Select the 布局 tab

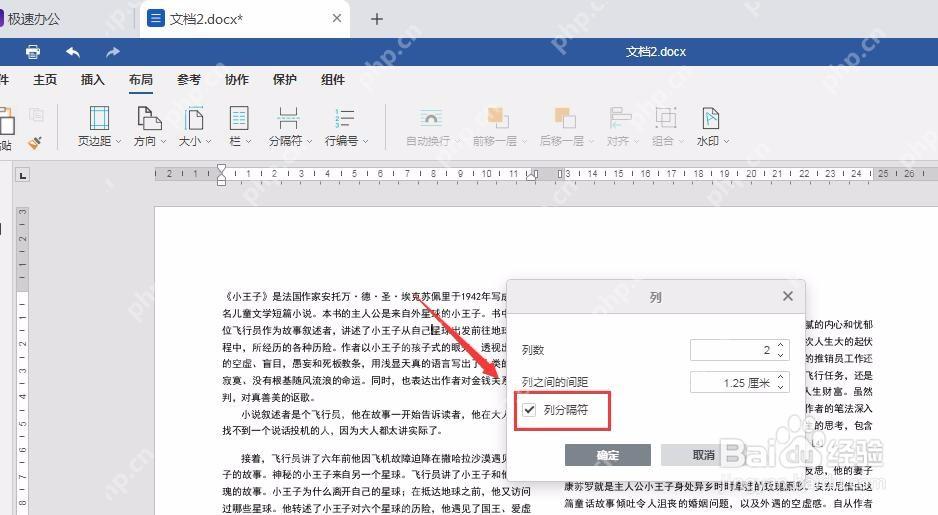[141, 80]
